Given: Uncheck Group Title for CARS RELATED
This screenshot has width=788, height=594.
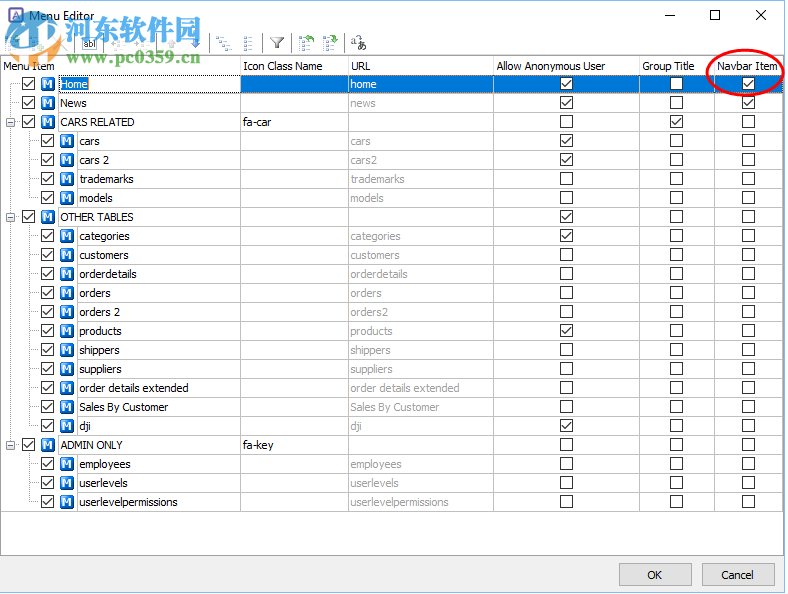Looking at the screenshot, I should point(676,122).
